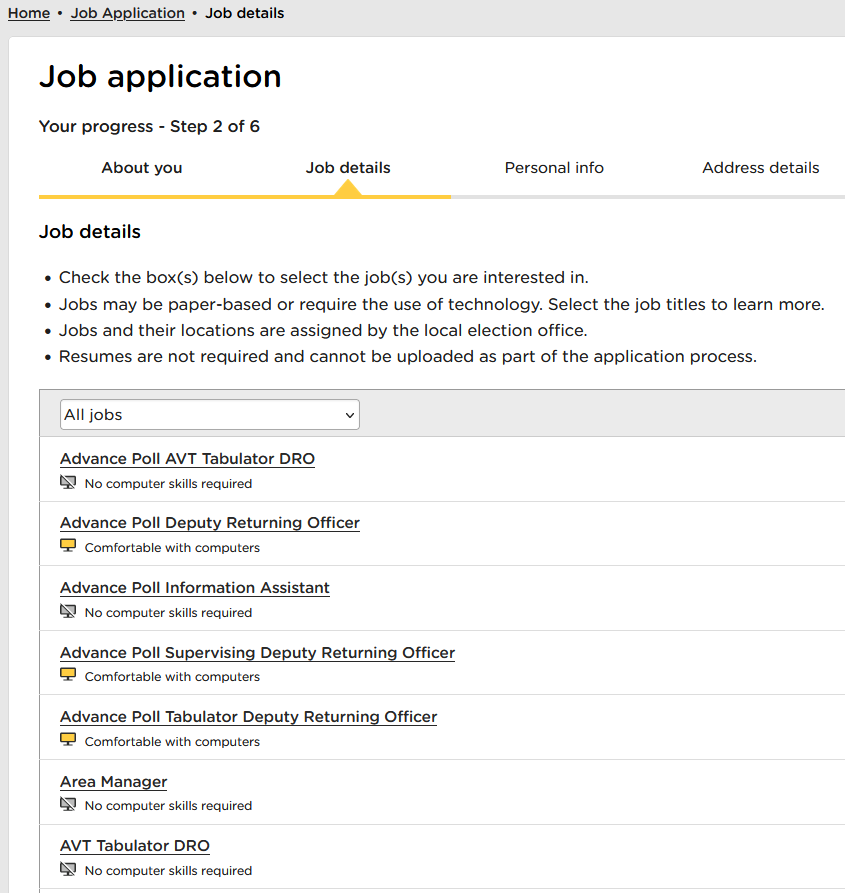Screen dimensions: 845x893
Task: Click 'No computer skills required' under Area Manager
Action: point(169,806)
